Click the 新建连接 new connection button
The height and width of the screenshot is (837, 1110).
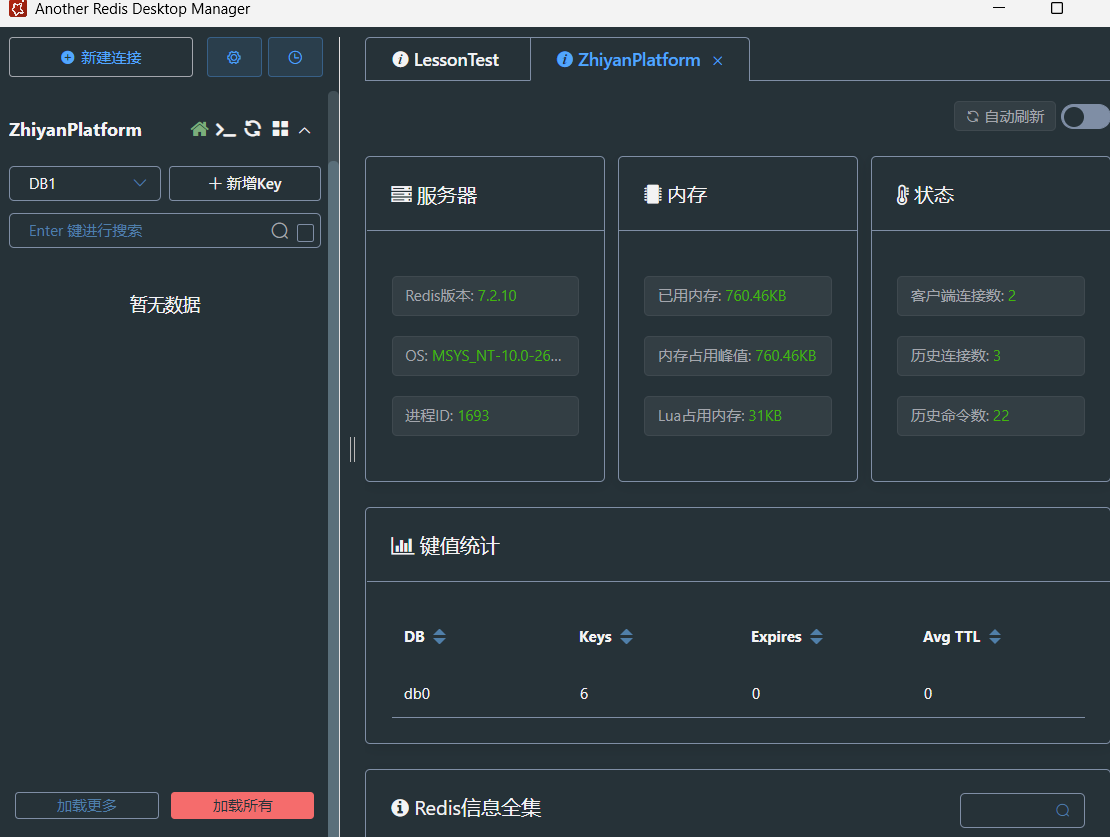(101, 58)
